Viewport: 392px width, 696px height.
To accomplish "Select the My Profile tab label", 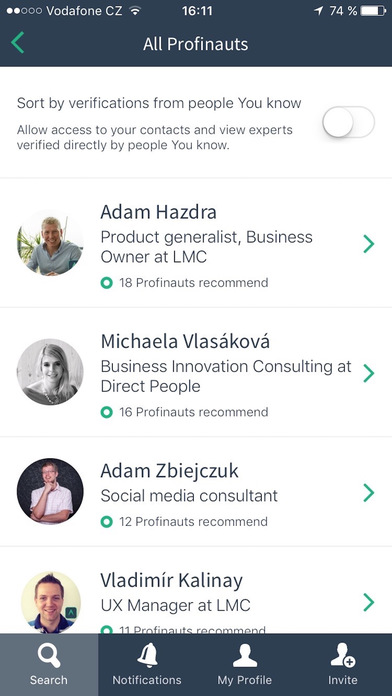I will [245, 680].
